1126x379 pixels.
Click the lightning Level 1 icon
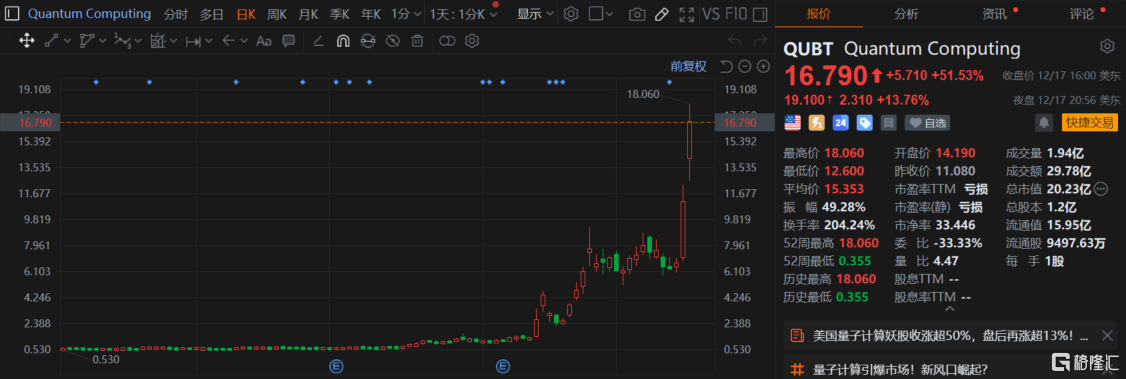click(x=817, y=123)
